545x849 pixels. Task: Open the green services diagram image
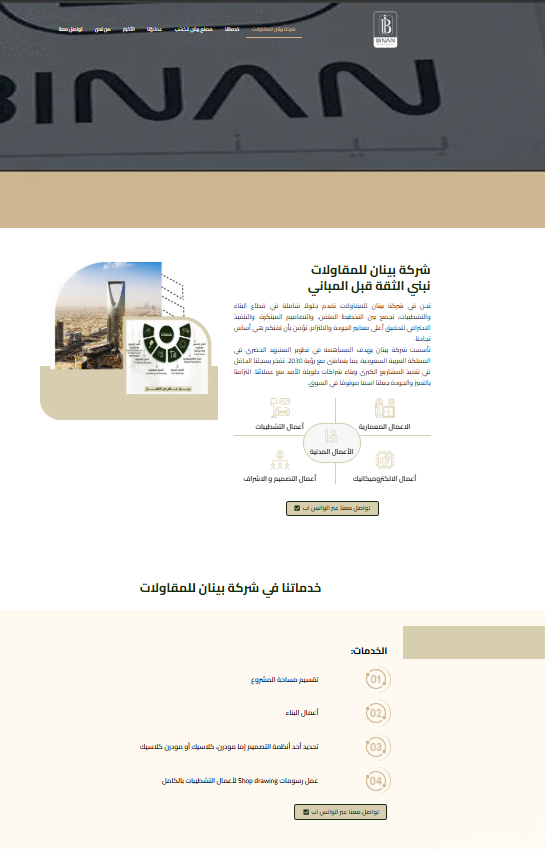(167, 356)
